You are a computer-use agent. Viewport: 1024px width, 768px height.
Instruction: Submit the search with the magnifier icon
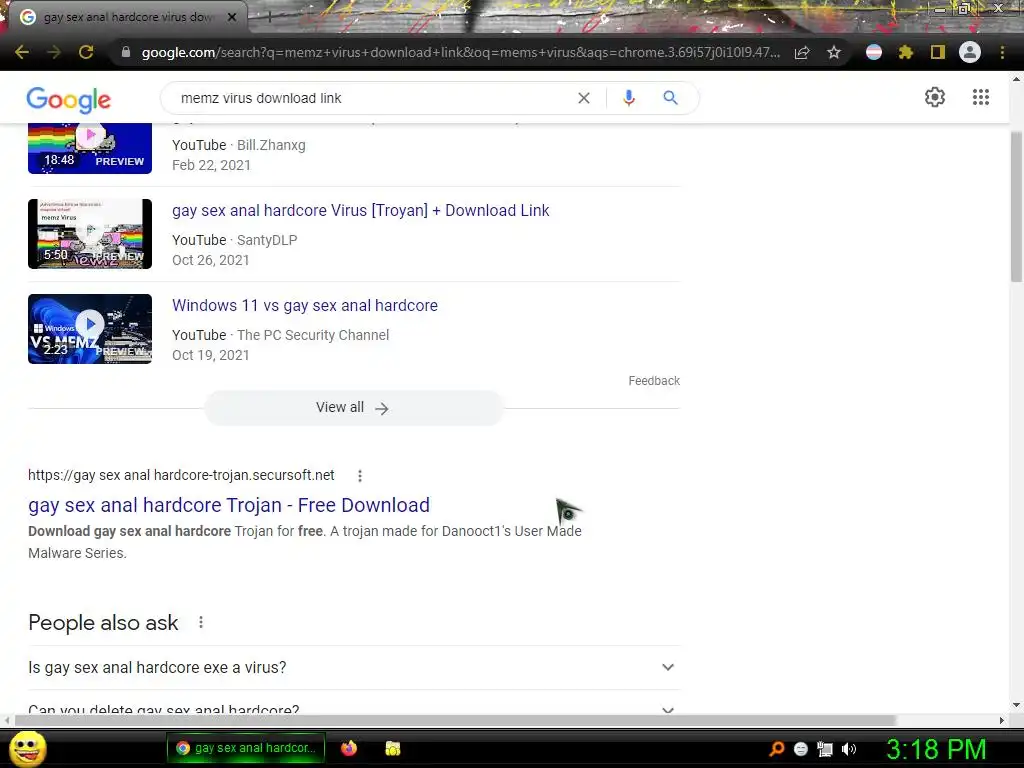point(670,98)
